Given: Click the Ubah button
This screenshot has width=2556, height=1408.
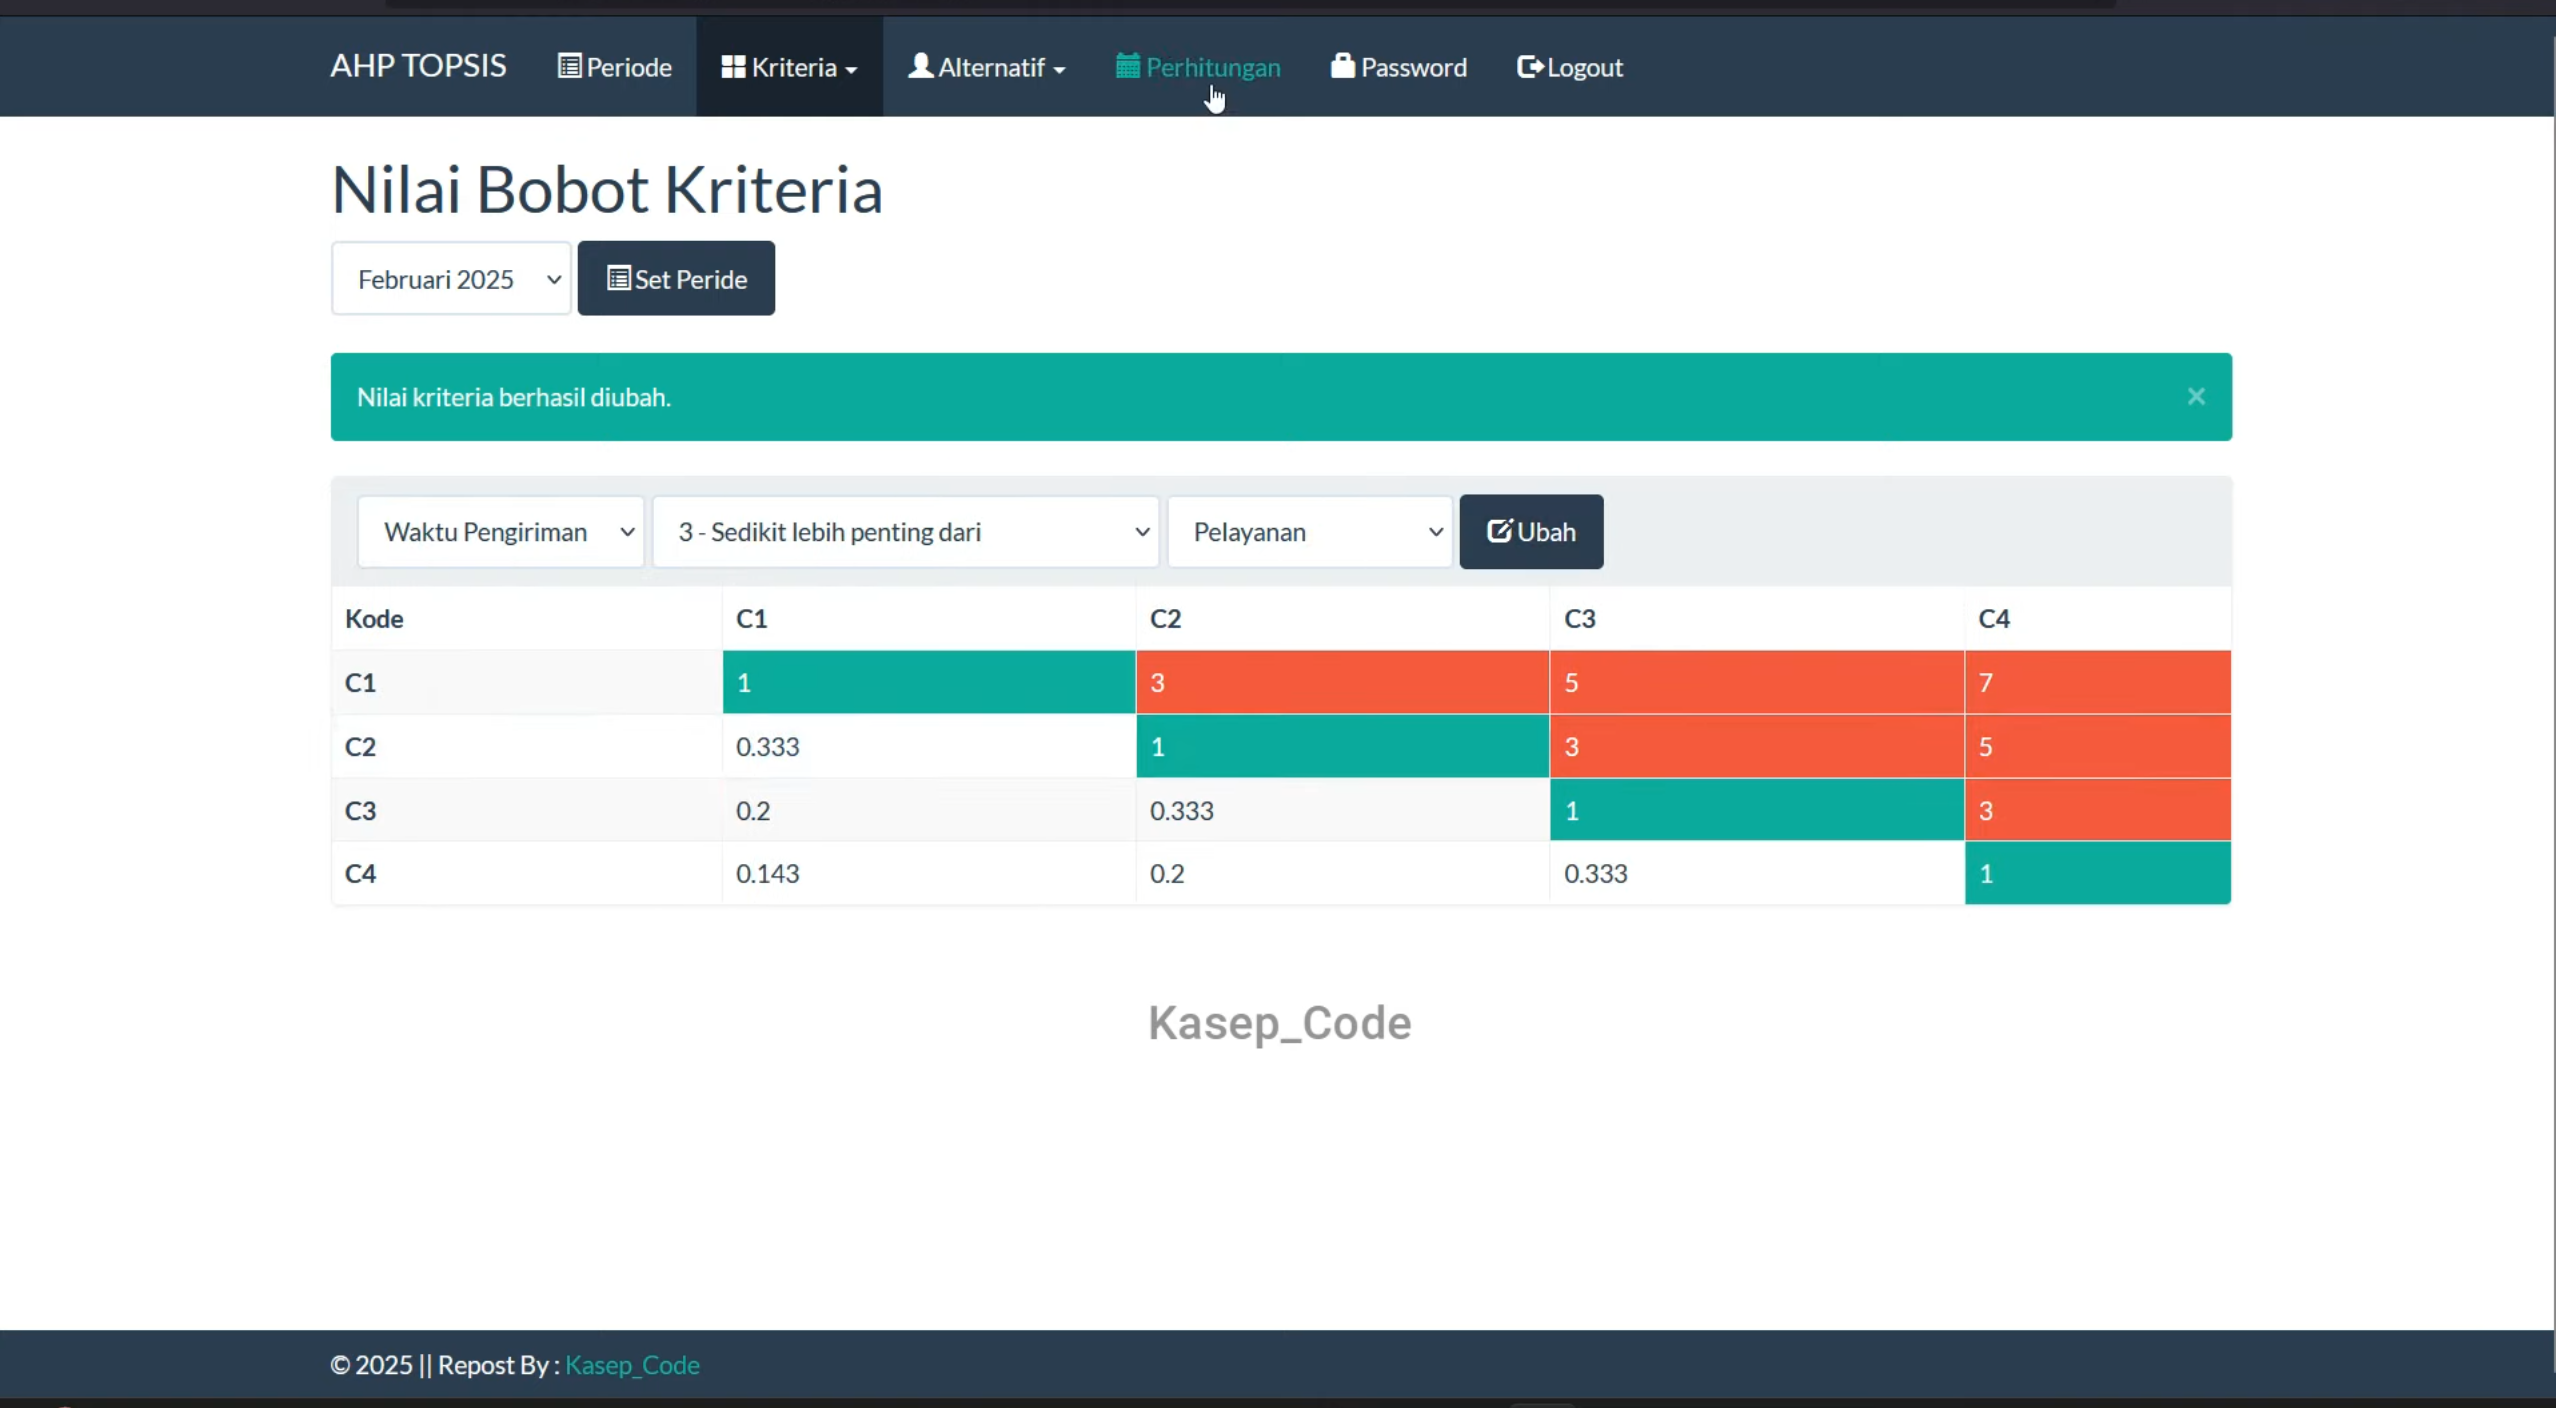Looking at the screenshot, I should pyautogui.click(x=1531, y=531).
